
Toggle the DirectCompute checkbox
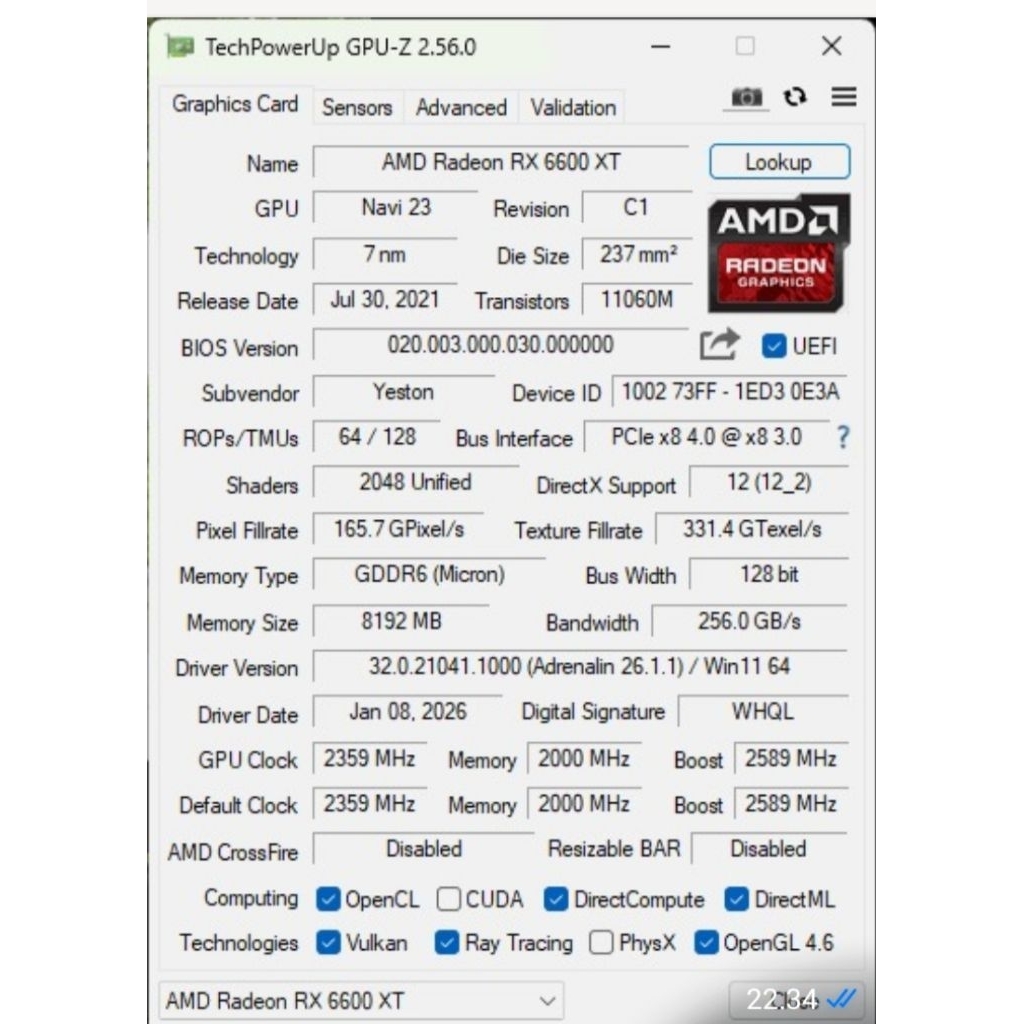pyautogui.click(x=556, y=899)
